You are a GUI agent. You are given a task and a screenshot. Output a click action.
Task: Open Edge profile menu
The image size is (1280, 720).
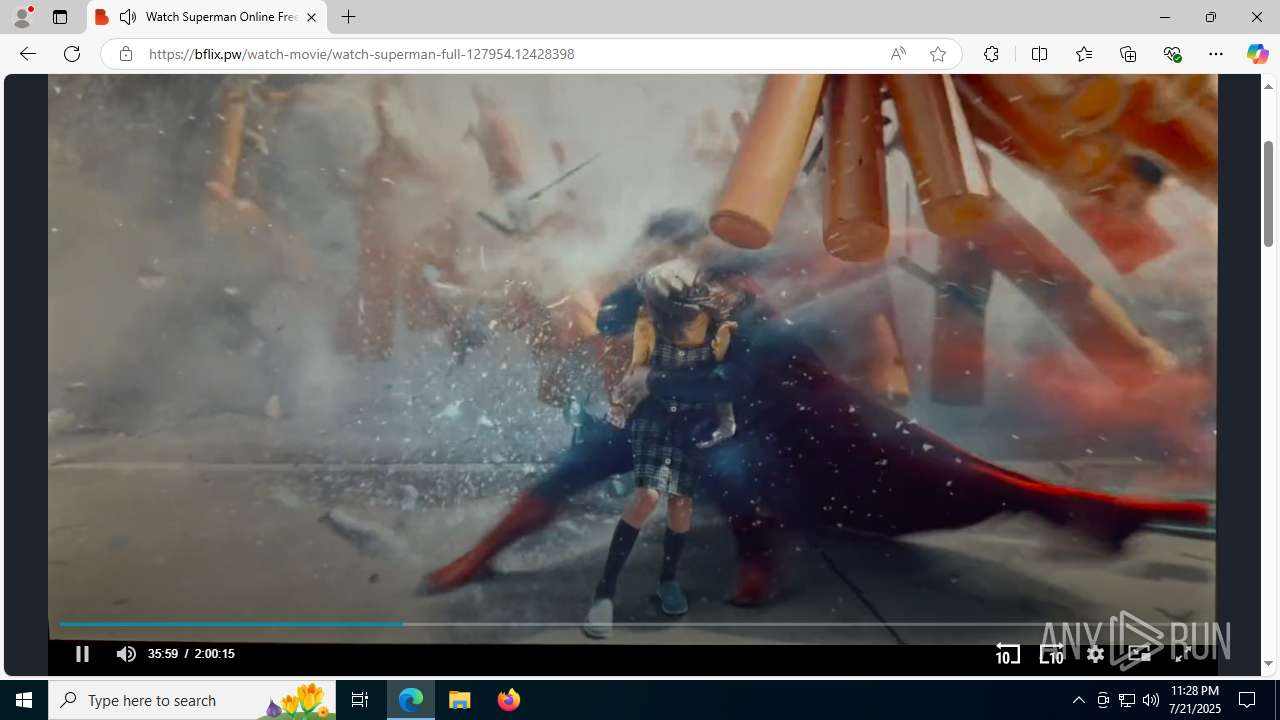tap(22, 17)
